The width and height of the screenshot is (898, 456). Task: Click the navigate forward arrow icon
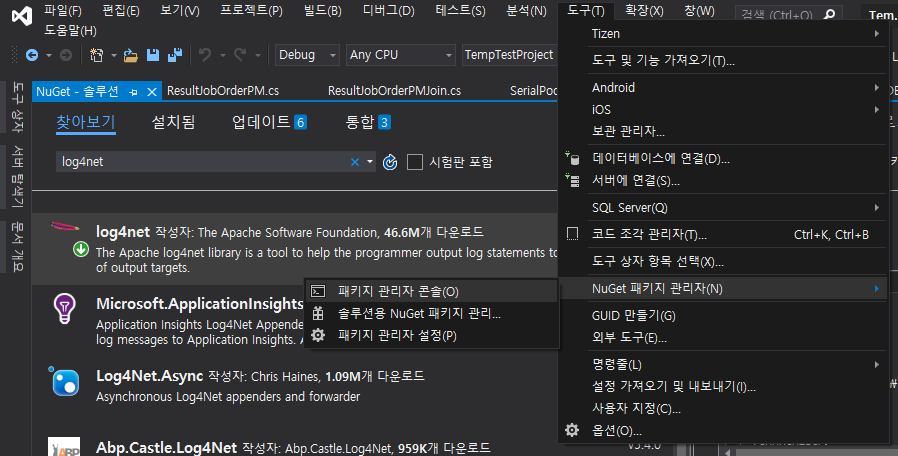coord(66,55)
